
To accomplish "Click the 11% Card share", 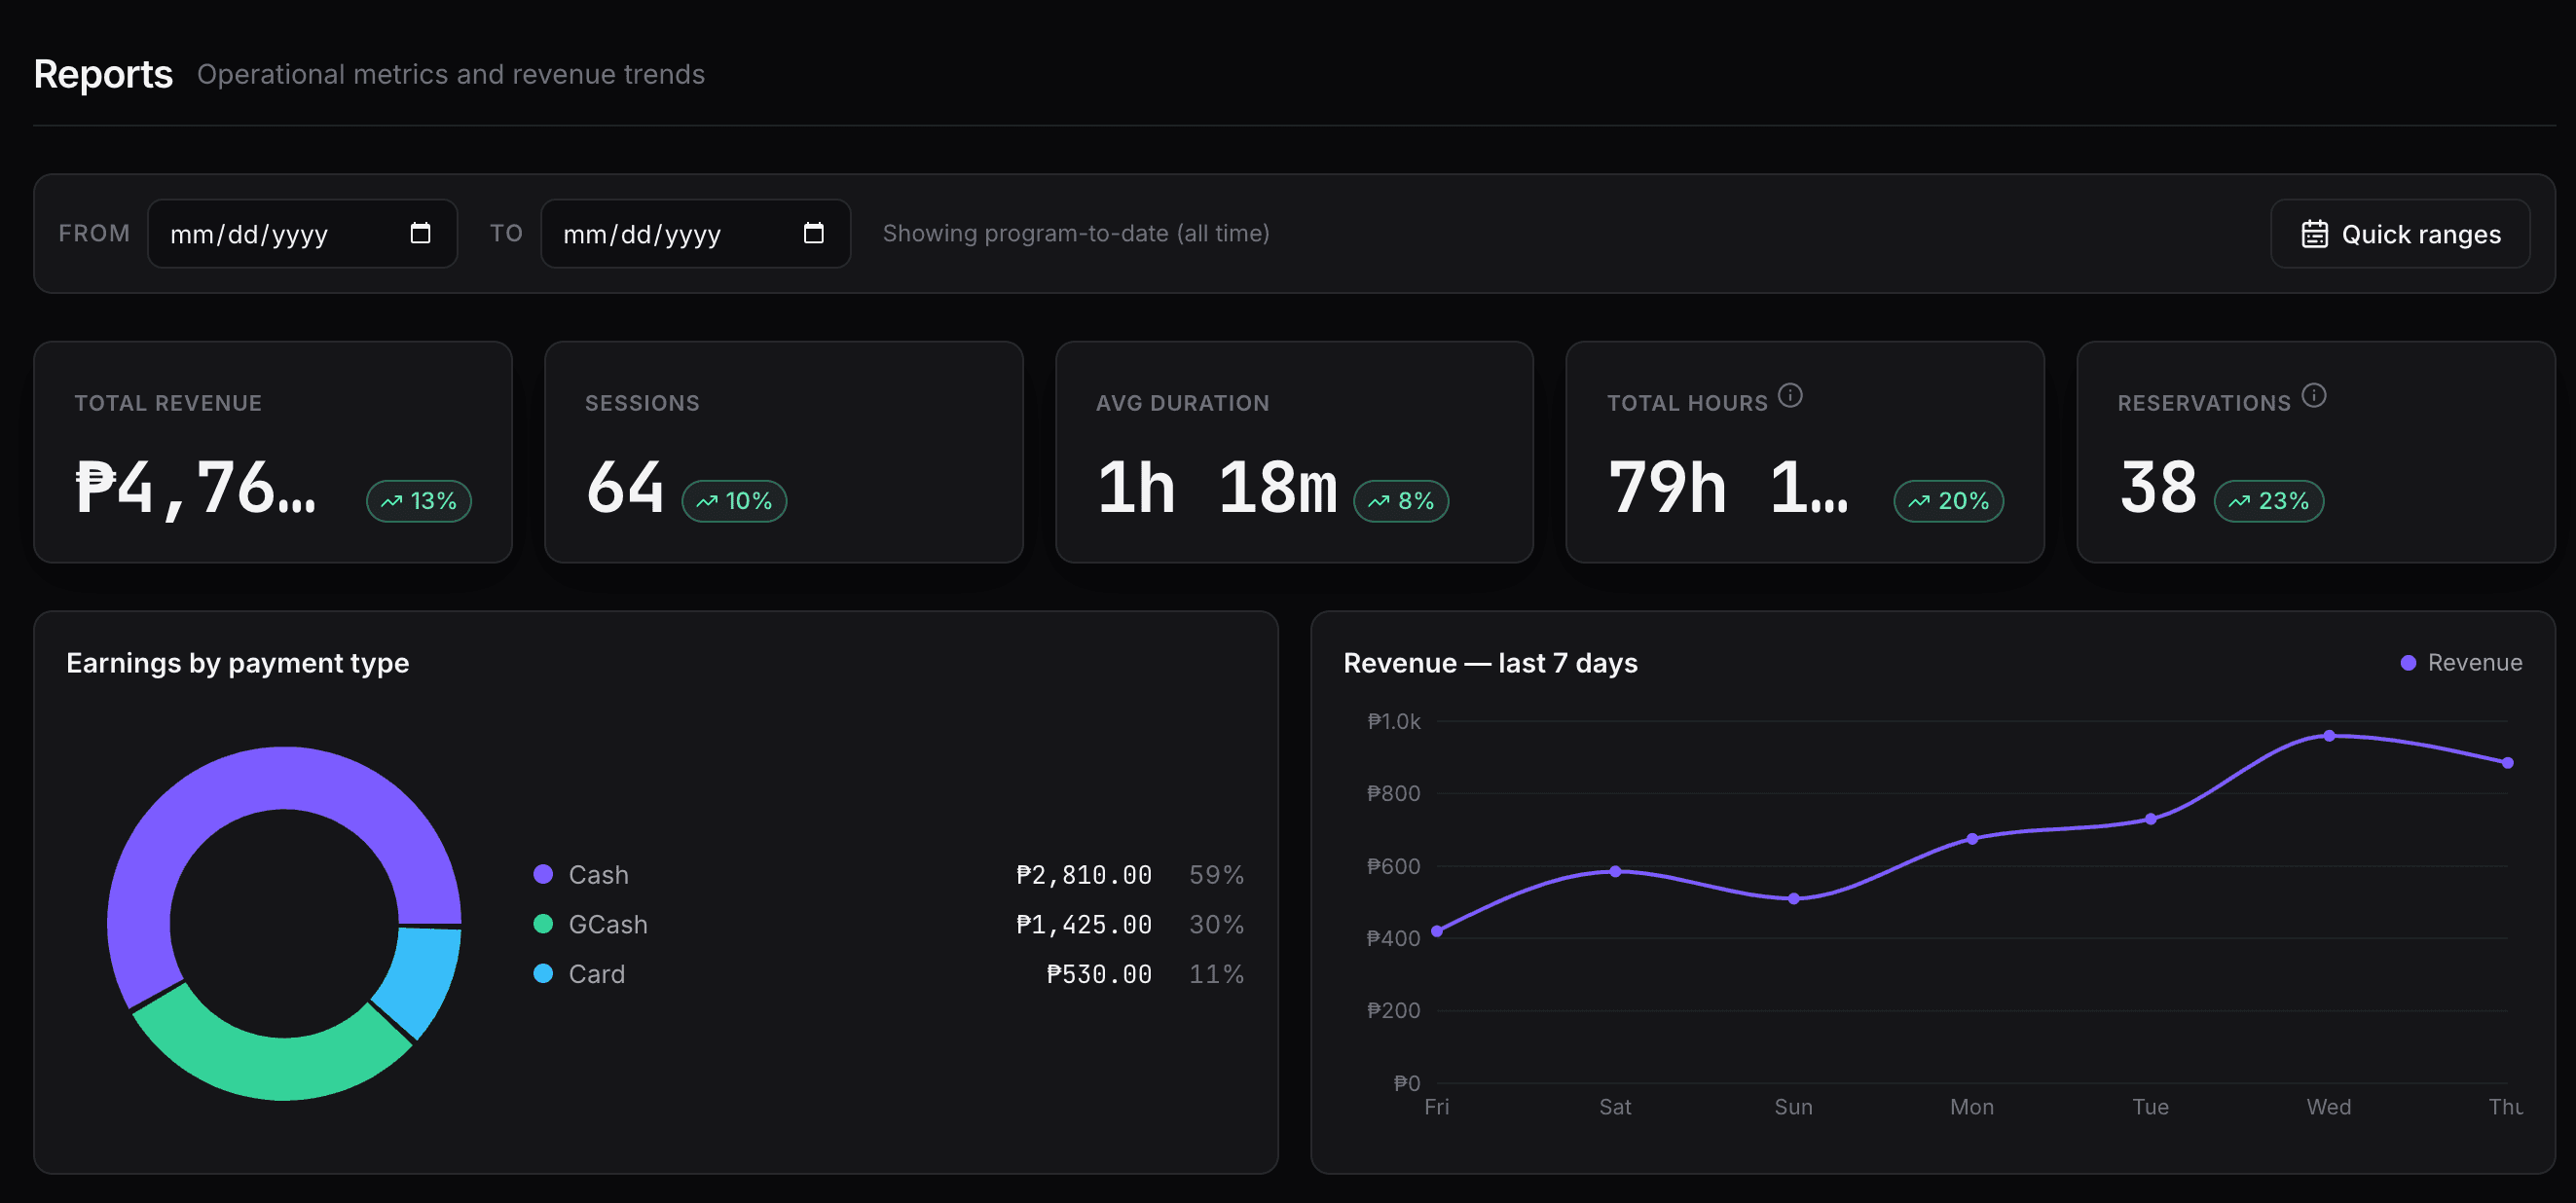I will 1216,974.
